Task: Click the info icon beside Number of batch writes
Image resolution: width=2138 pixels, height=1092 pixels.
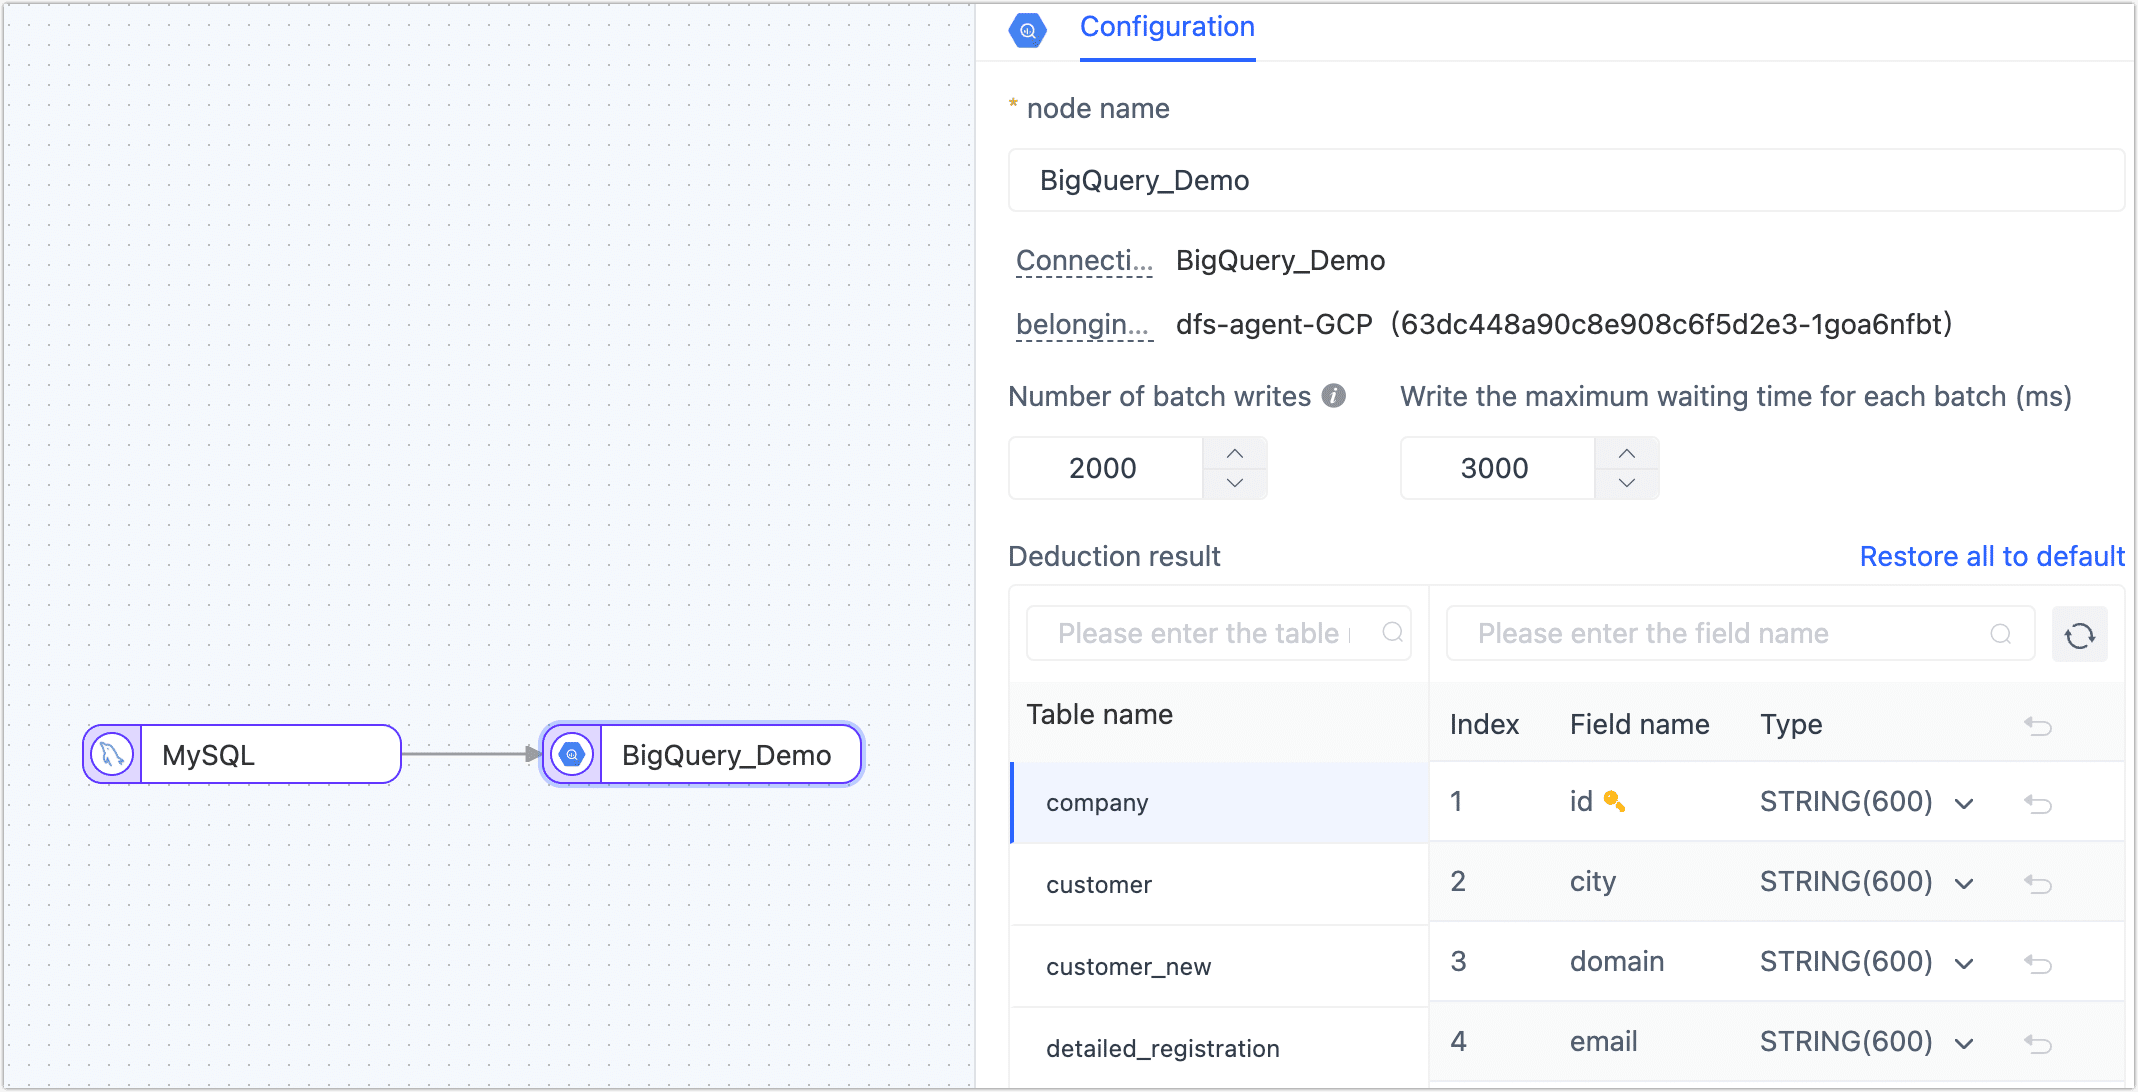Action: pos(1333,396)
